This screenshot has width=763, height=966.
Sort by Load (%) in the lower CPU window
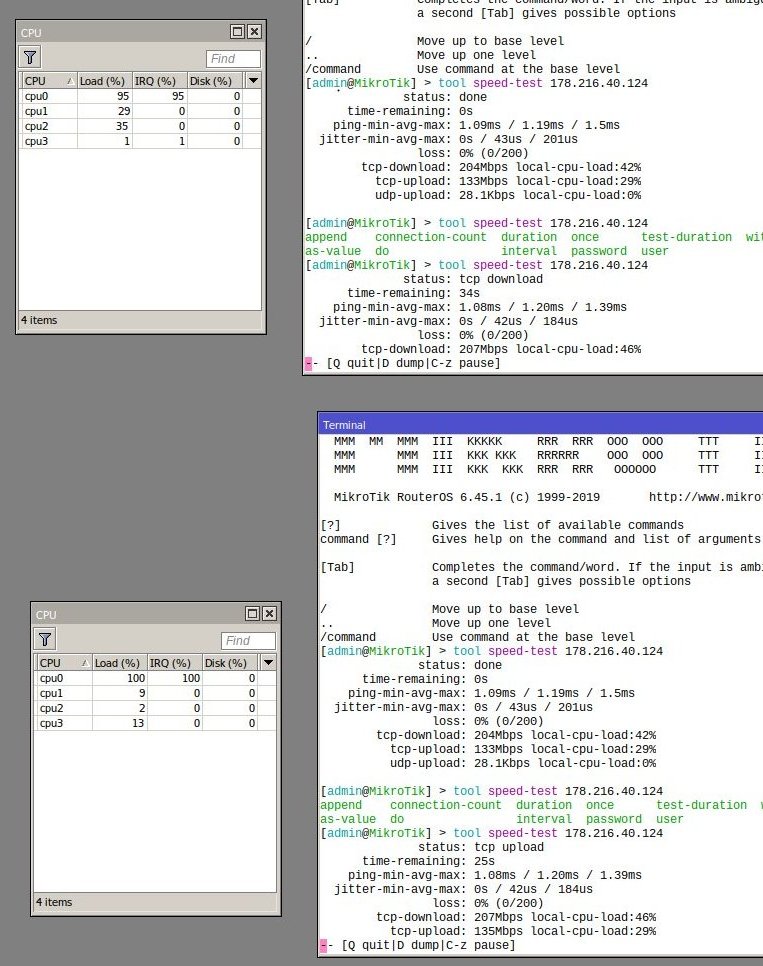coord(119,663)
